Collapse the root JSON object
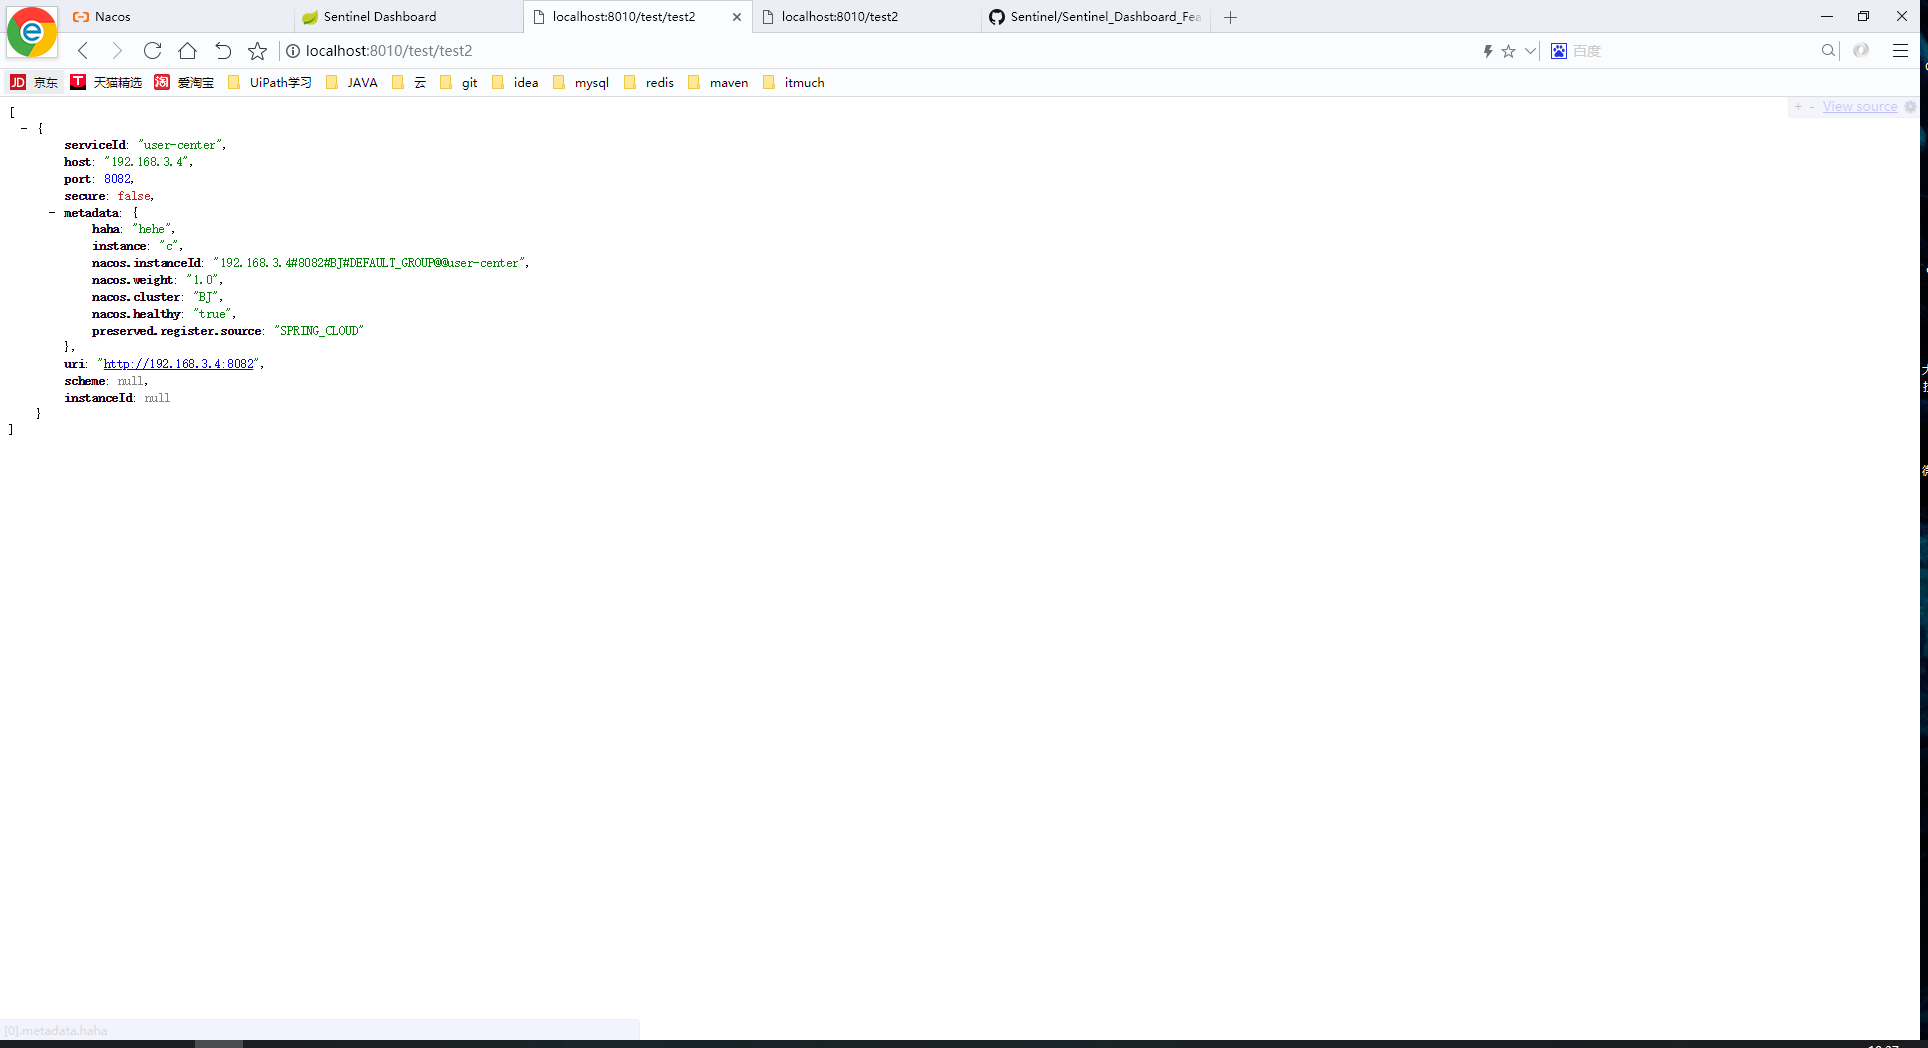This screenshot has height=1048, width=1928. point(24,128)
